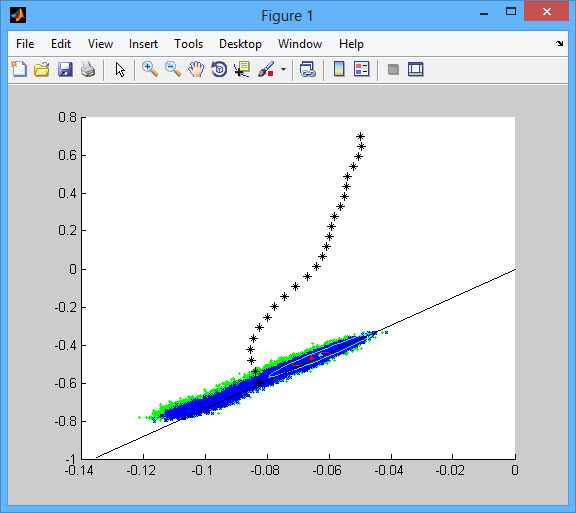Toggle the Edit Plot arrow tool
Viewport: 576px width, 513px height.
coord(120,69)
